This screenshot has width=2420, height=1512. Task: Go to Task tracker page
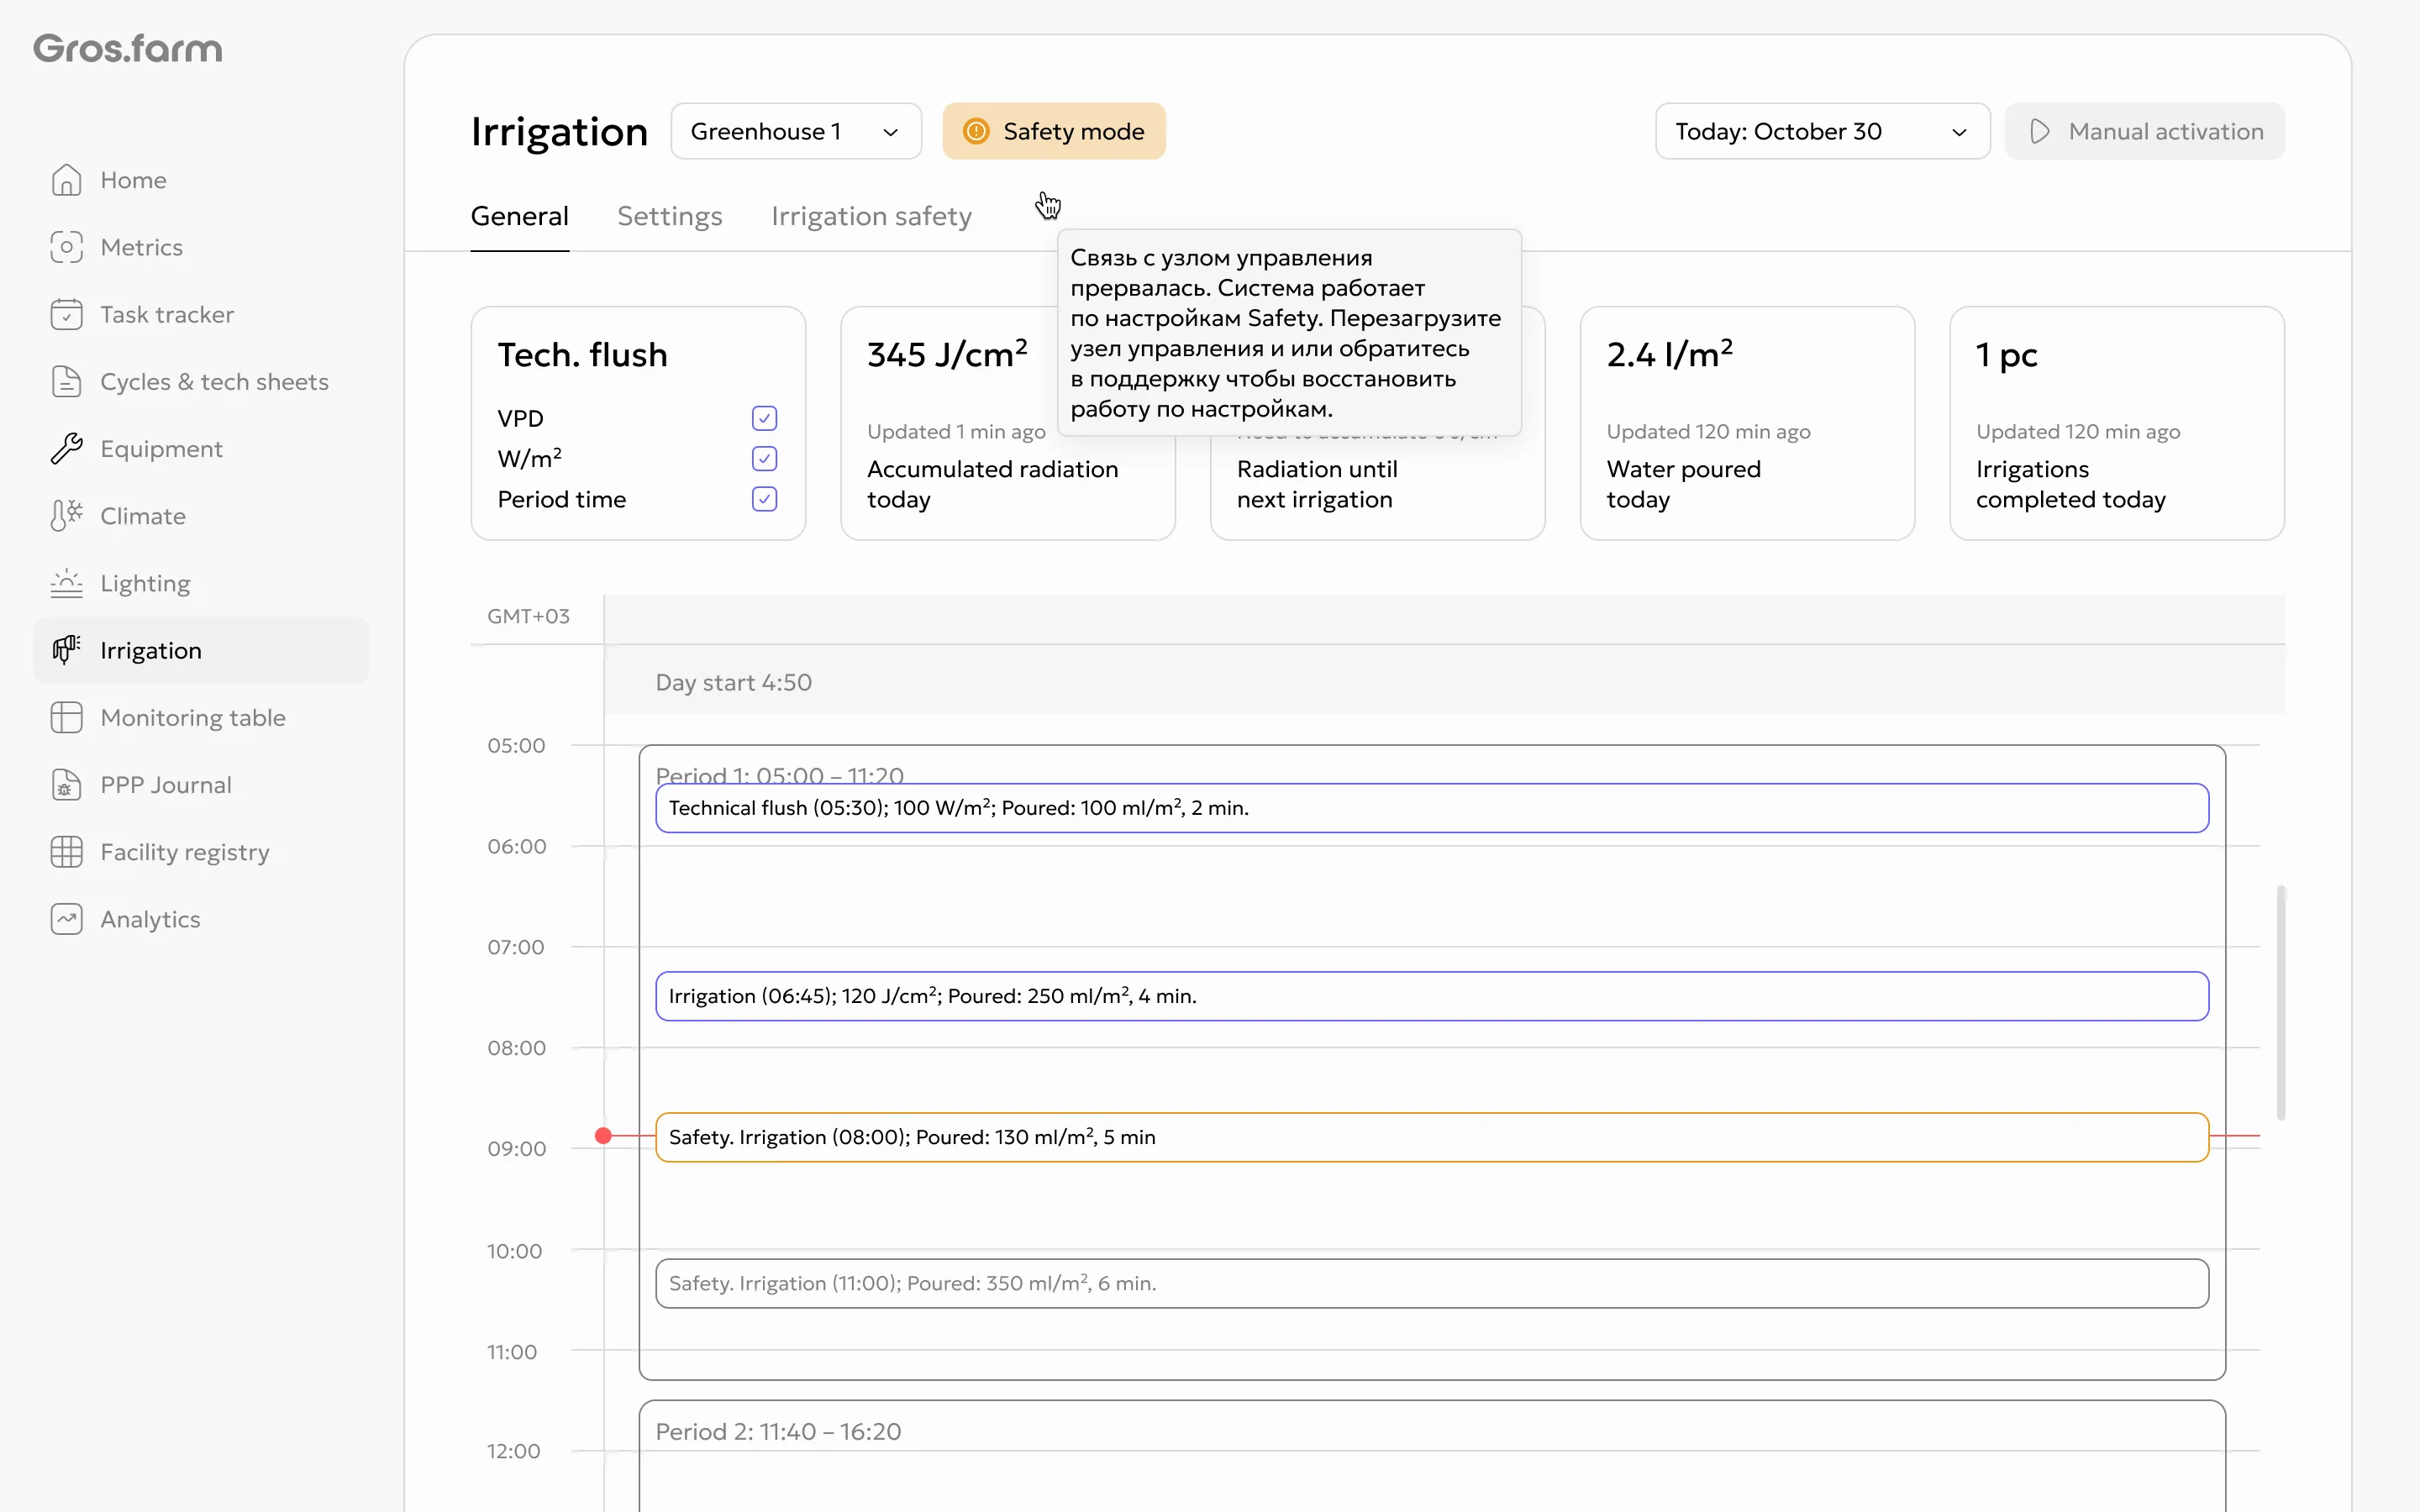pyautogui.click(x=201, y=314)
